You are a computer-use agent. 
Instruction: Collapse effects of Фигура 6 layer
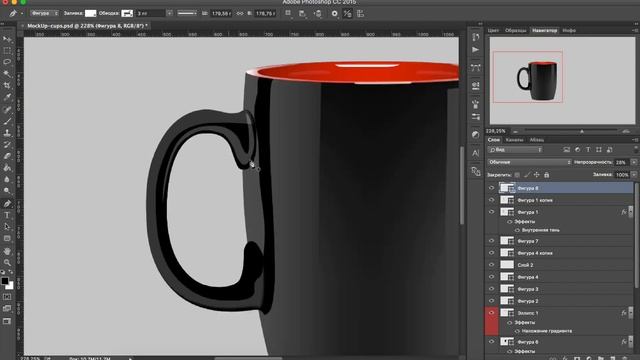[x=631, y=341]
